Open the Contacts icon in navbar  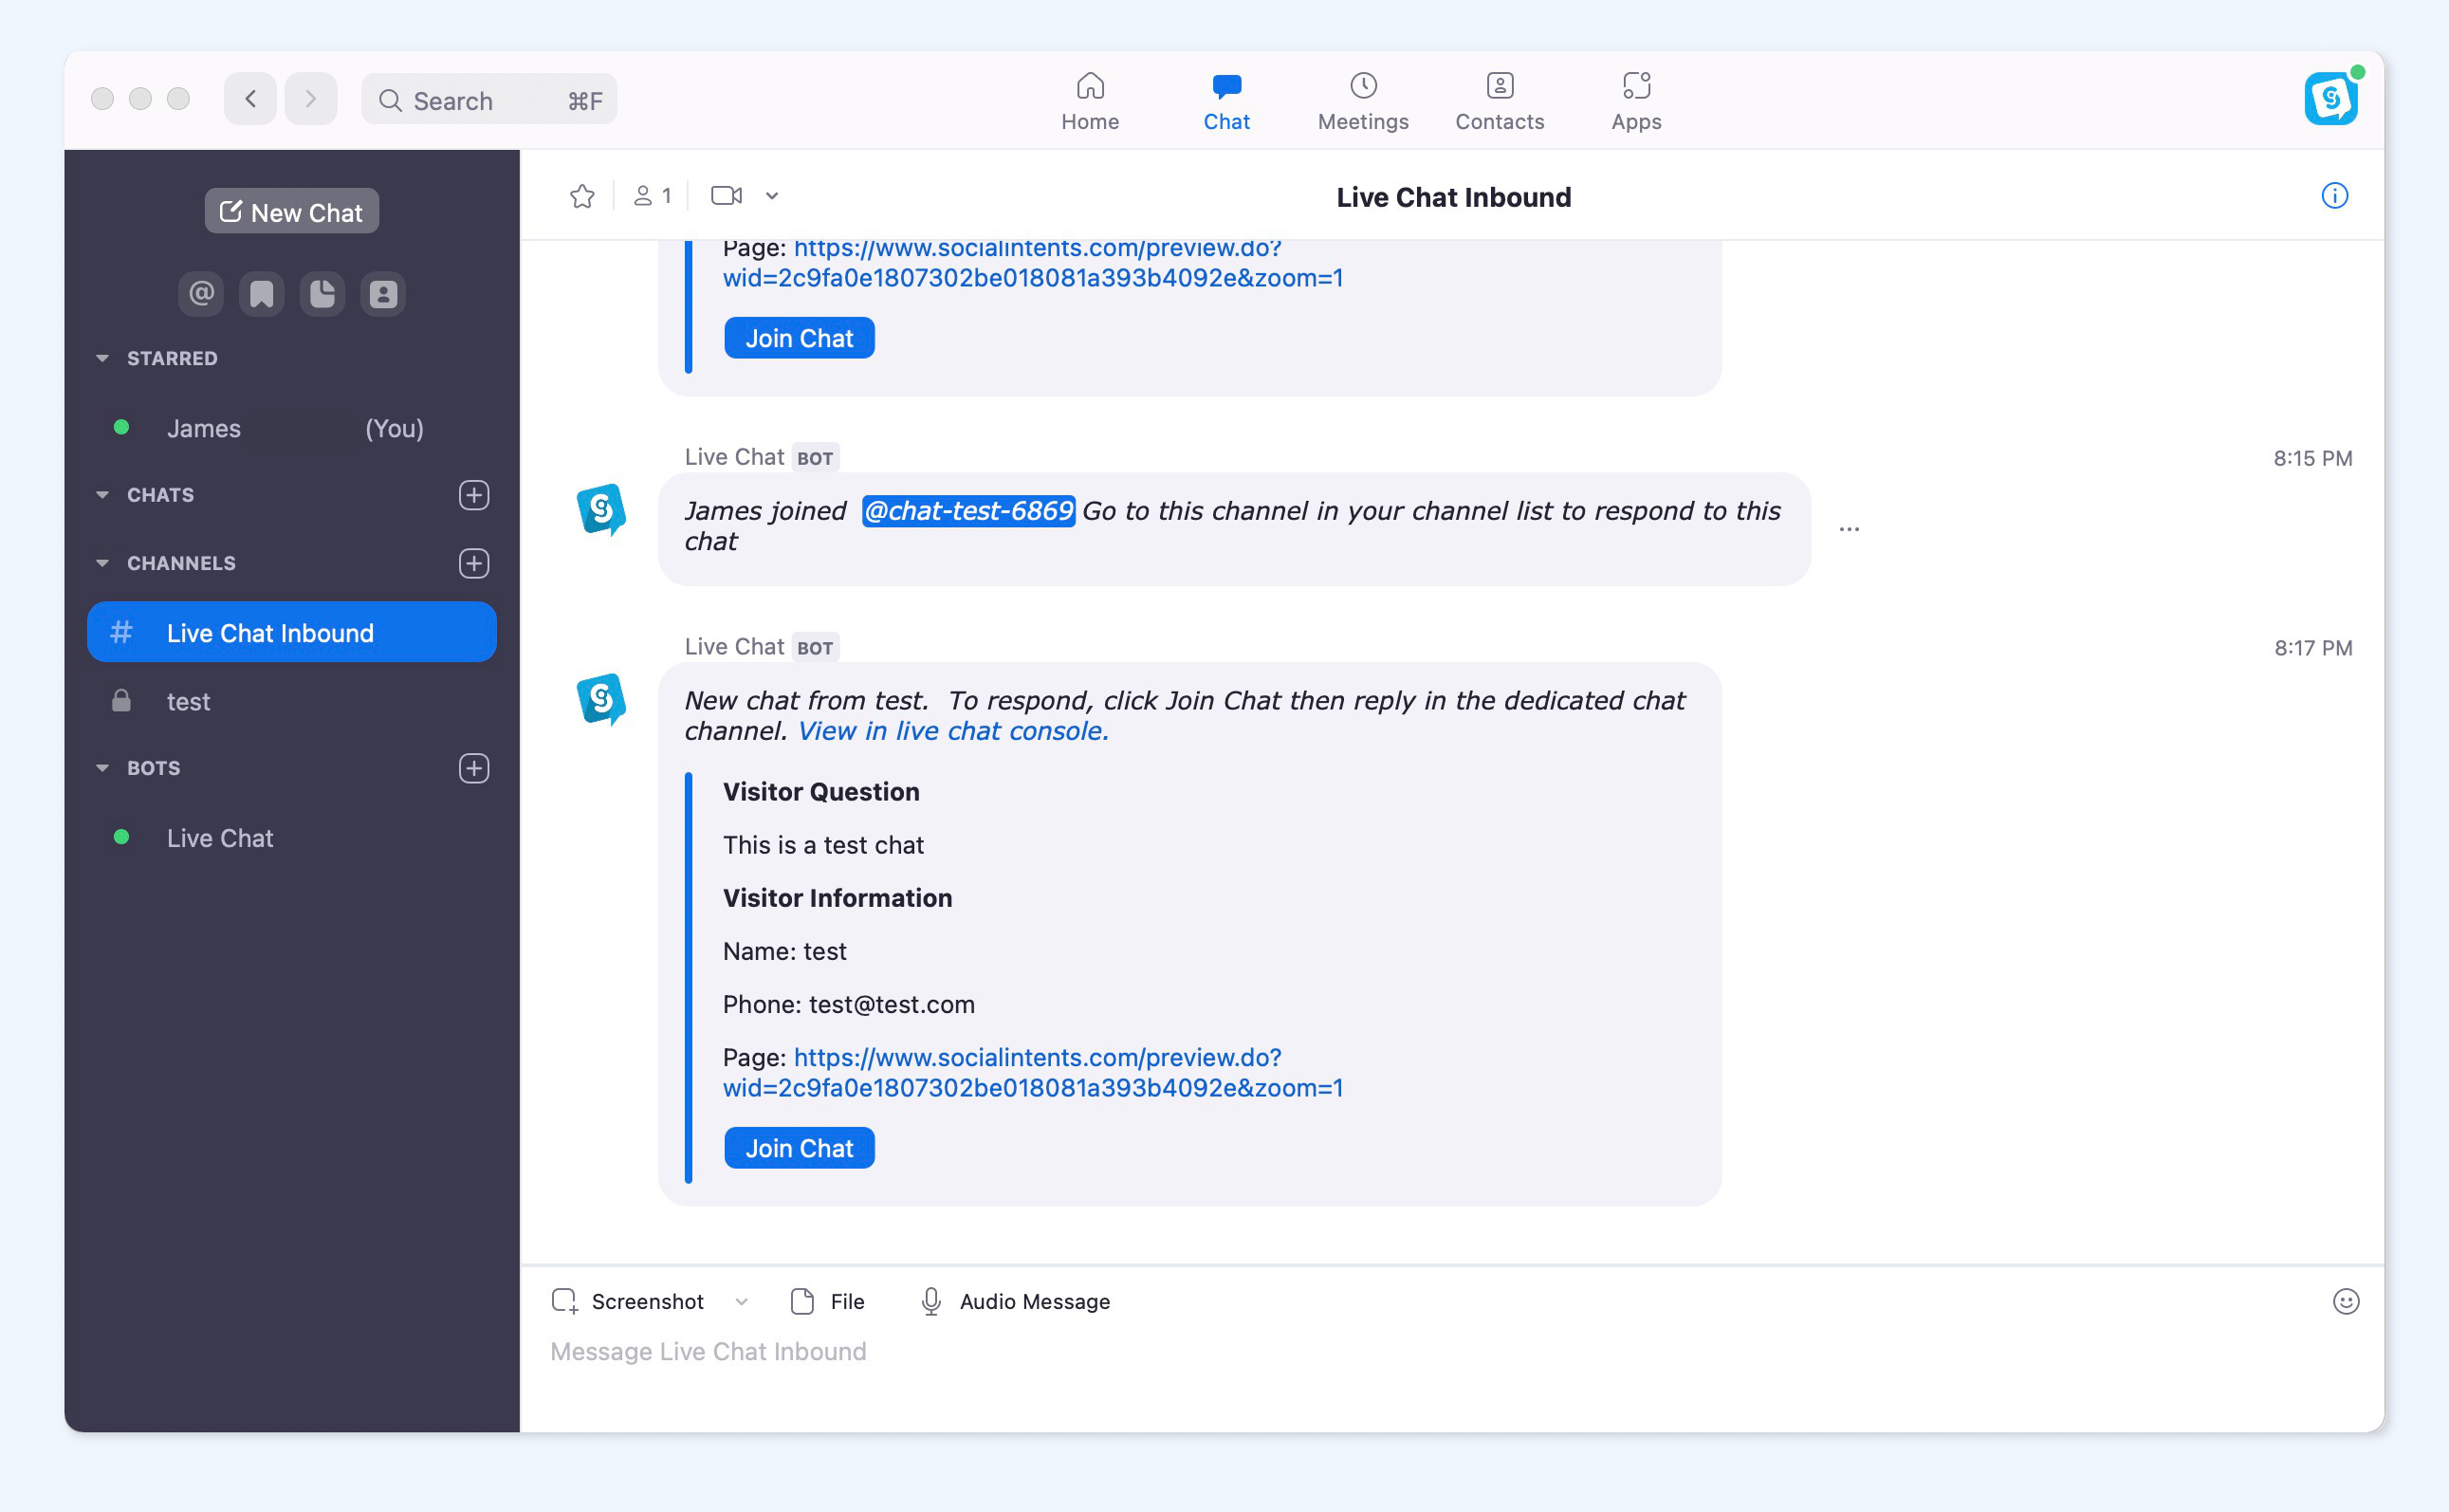tap(1500, 98)
